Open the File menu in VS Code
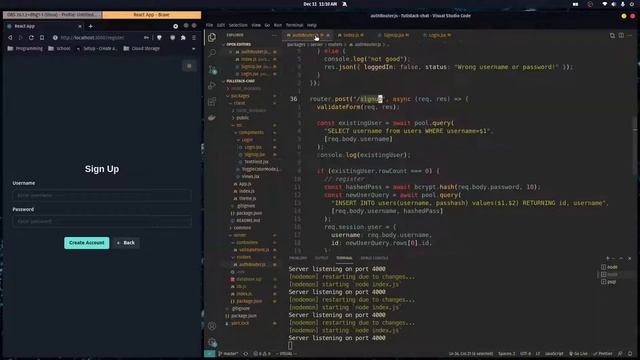This screenshot has height=360, width=640. pyautogui.click(x=209, y=25)
